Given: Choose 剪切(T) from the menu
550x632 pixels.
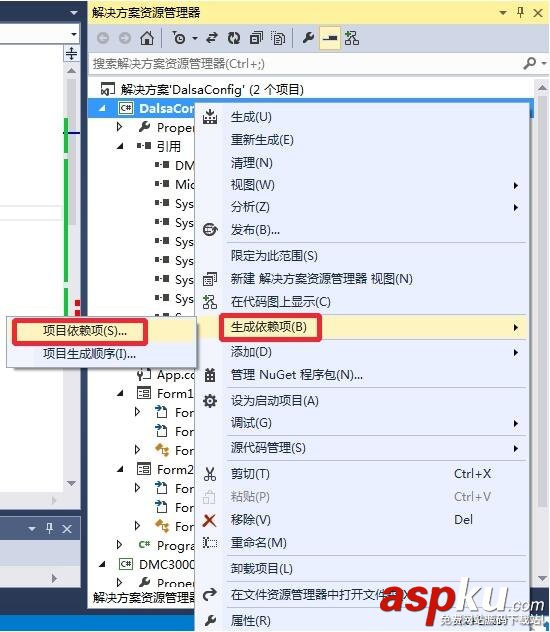Looking at the screenshot, I should [x=362, y=474].
